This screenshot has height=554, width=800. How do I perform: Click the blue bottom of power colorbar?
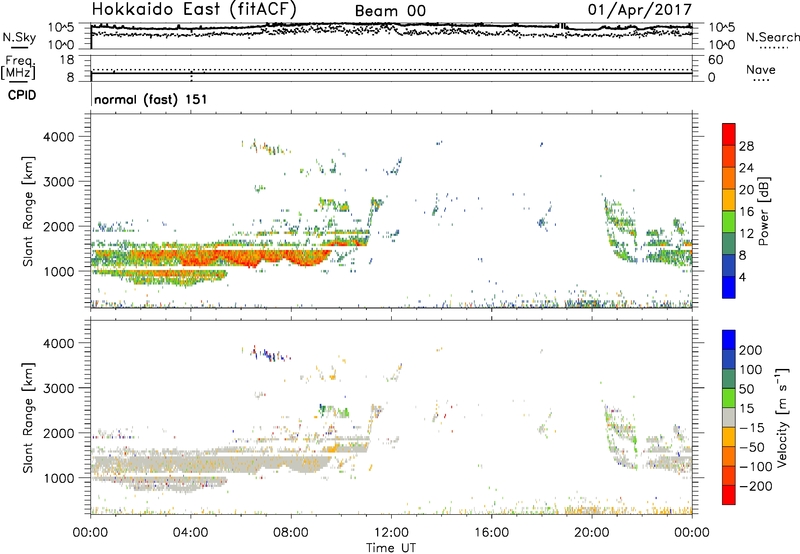click(729, 287)
